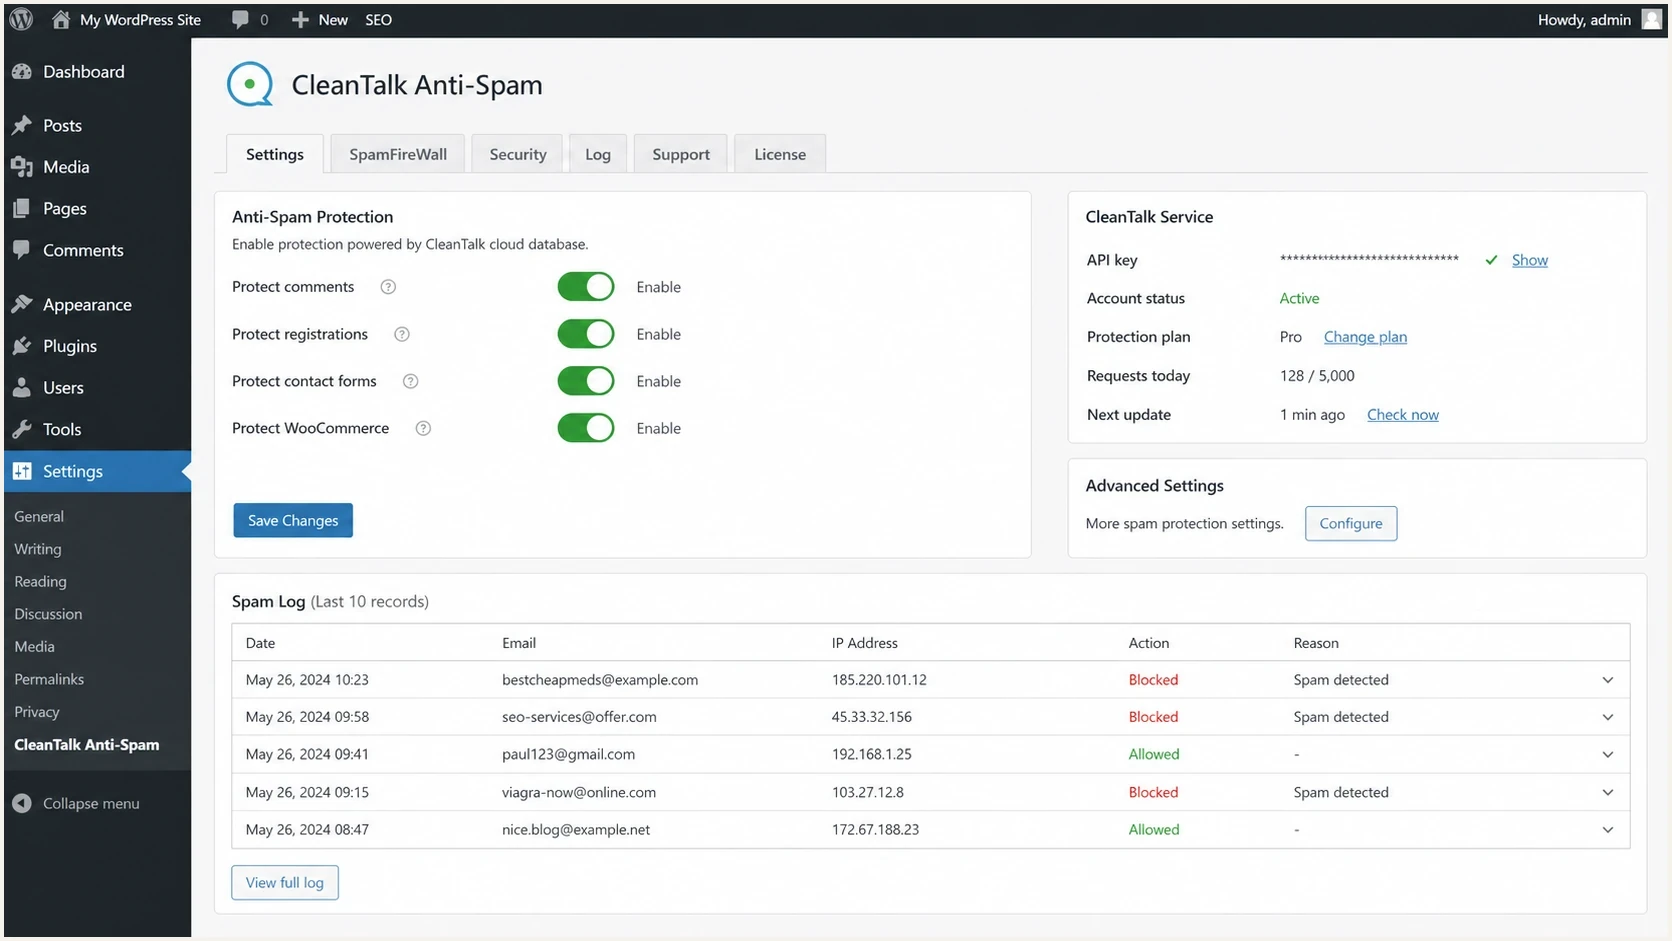The height and width of the screenshot is (941, 1672).
Task: Click the Dashboard gauge icon
Action: pyautogui.click(x=22, y=72)
